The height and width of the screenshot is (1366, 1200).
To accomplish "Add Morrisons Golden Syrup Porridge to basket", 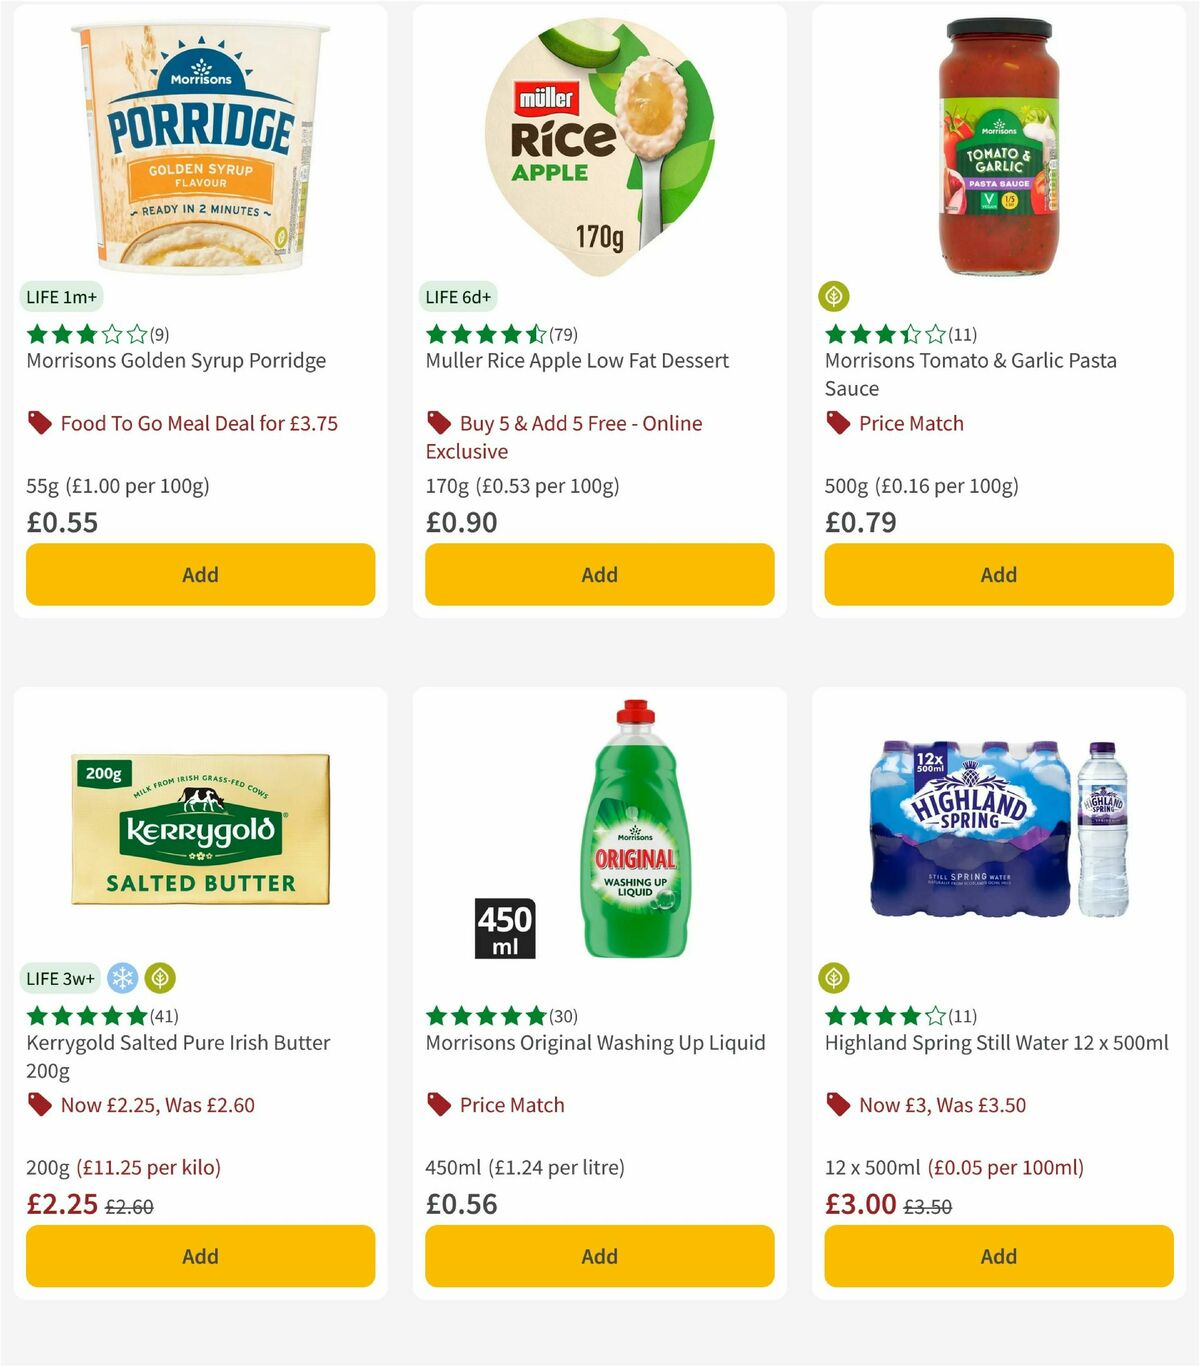I will [x=200, y=574].
